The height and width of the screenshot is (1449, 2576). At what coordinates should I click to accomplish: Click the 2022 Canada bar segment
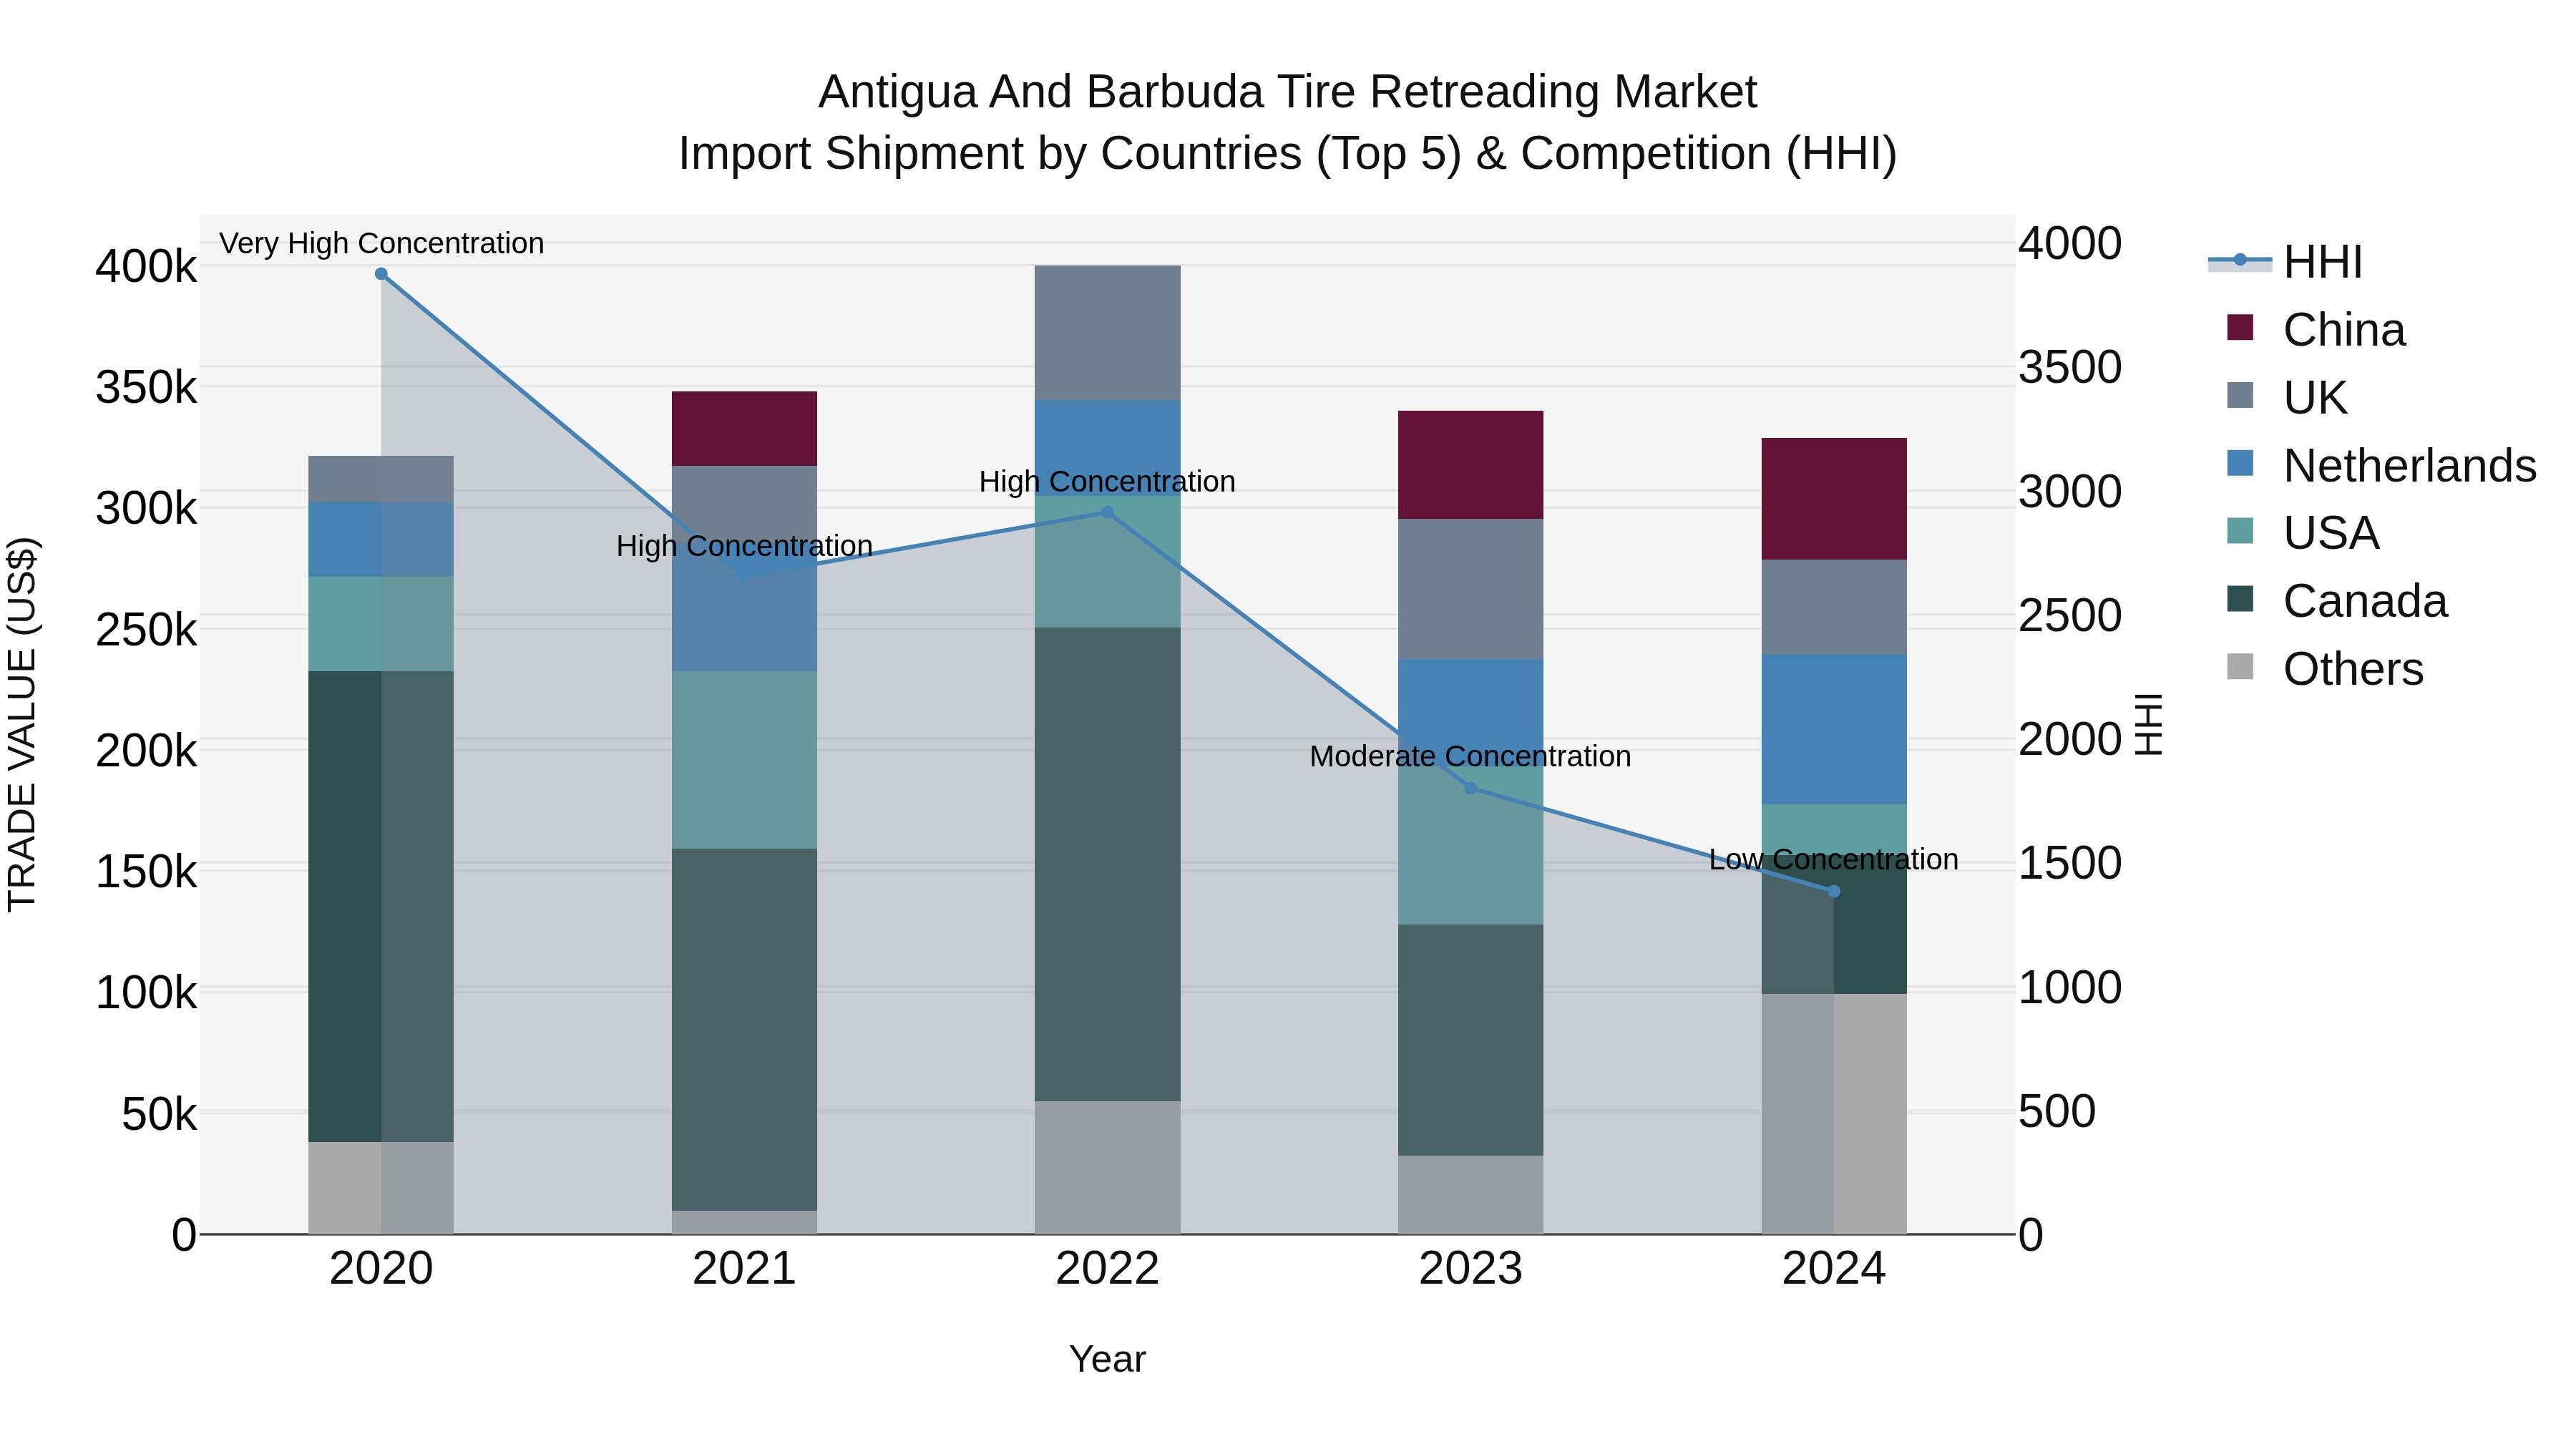pyautogui.click(x=1107, y=865)
